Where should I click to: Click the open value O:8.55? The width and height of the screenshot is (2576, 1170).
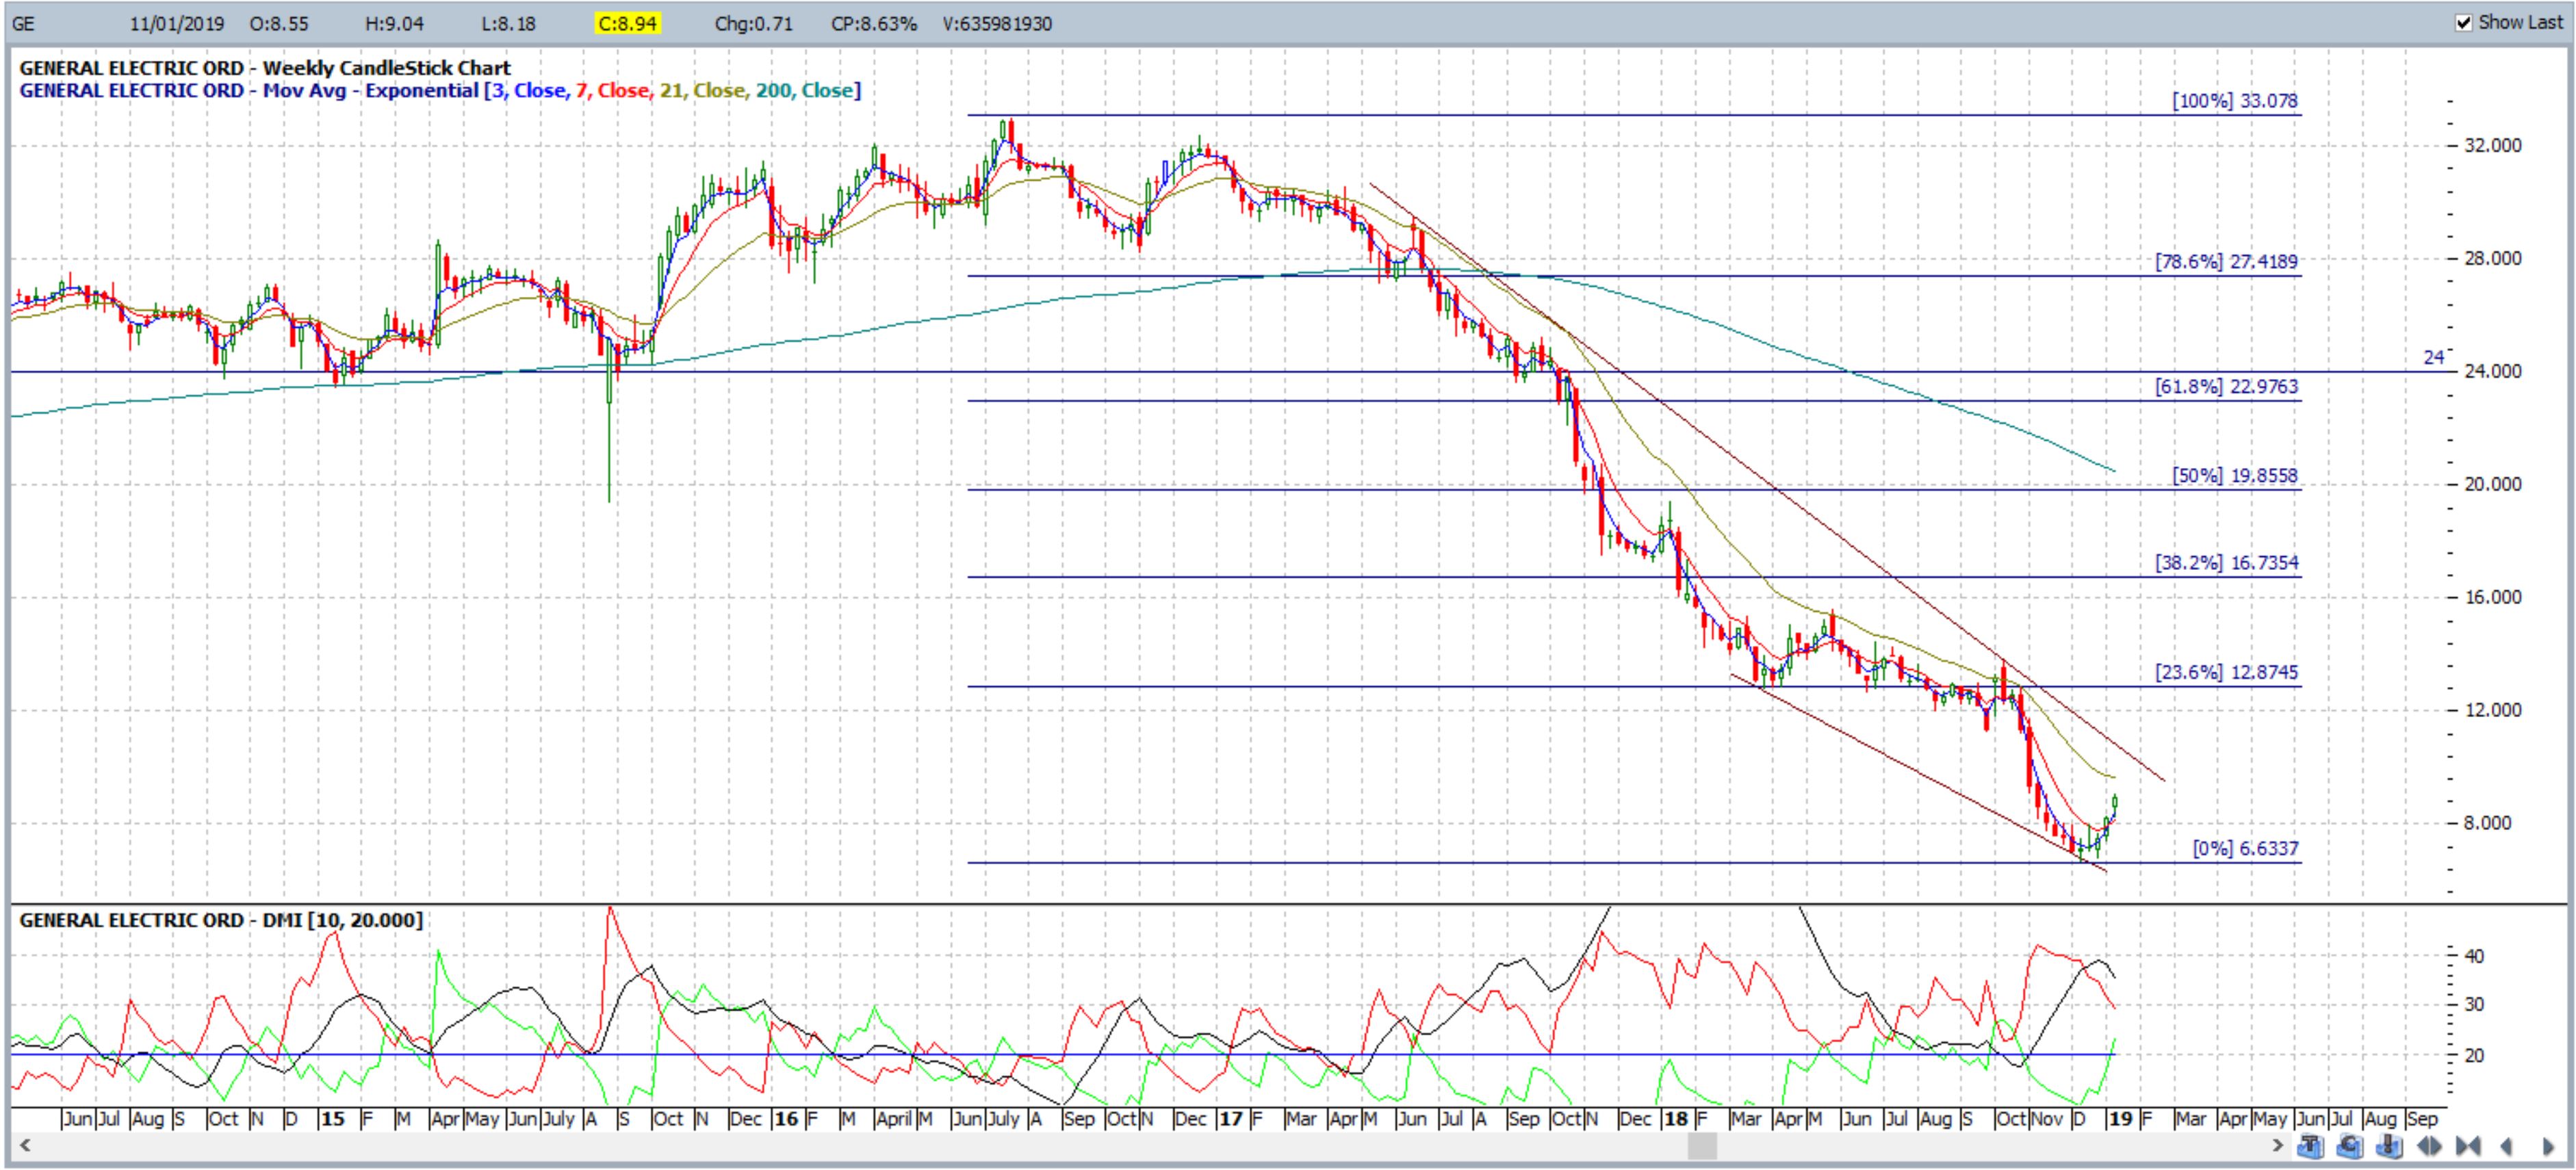[279, 23]
